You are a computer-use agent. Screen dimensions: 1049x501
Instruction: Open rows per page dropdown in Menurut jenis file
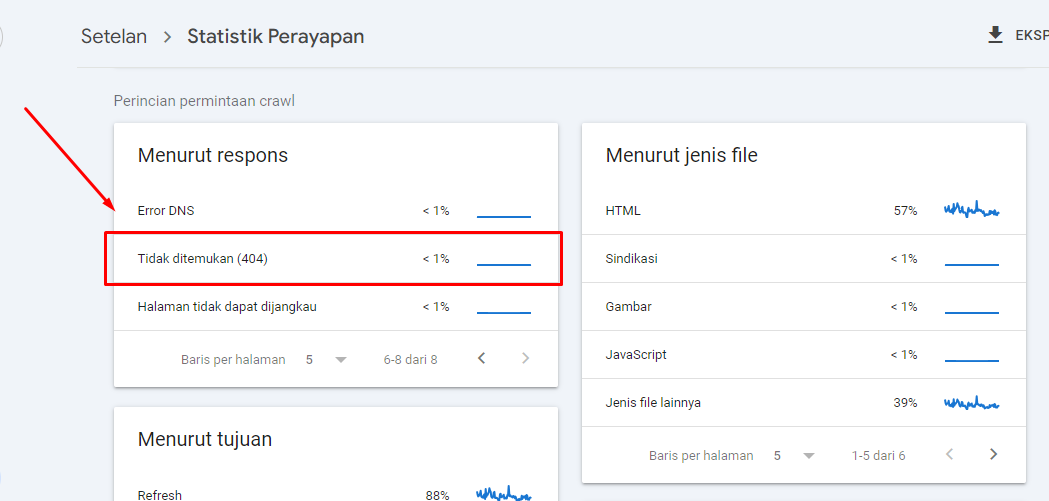(792, 456)
